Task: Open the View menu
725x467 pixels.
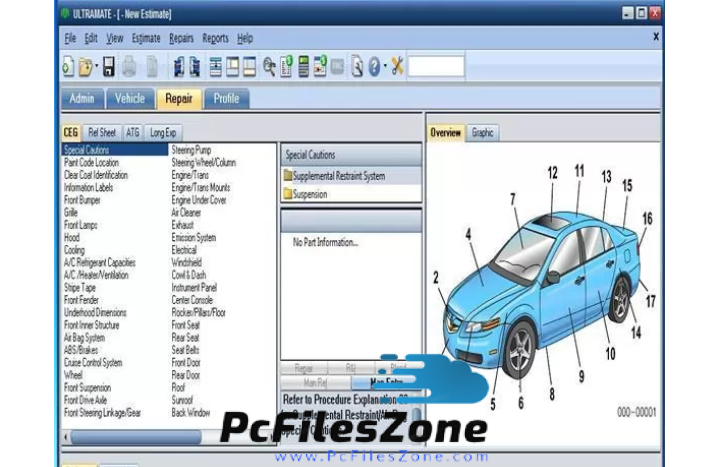Action: point(115,38)
